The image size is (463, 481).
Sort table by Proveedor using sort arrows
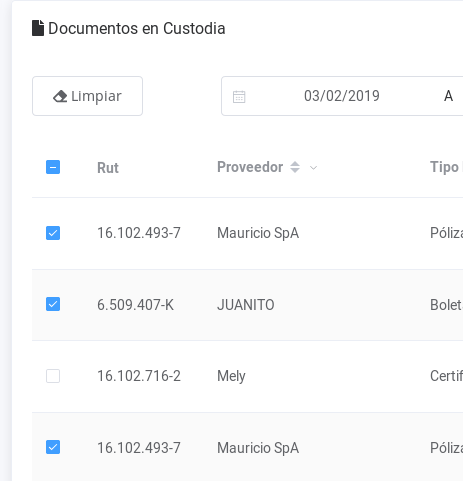click(295, 167)
